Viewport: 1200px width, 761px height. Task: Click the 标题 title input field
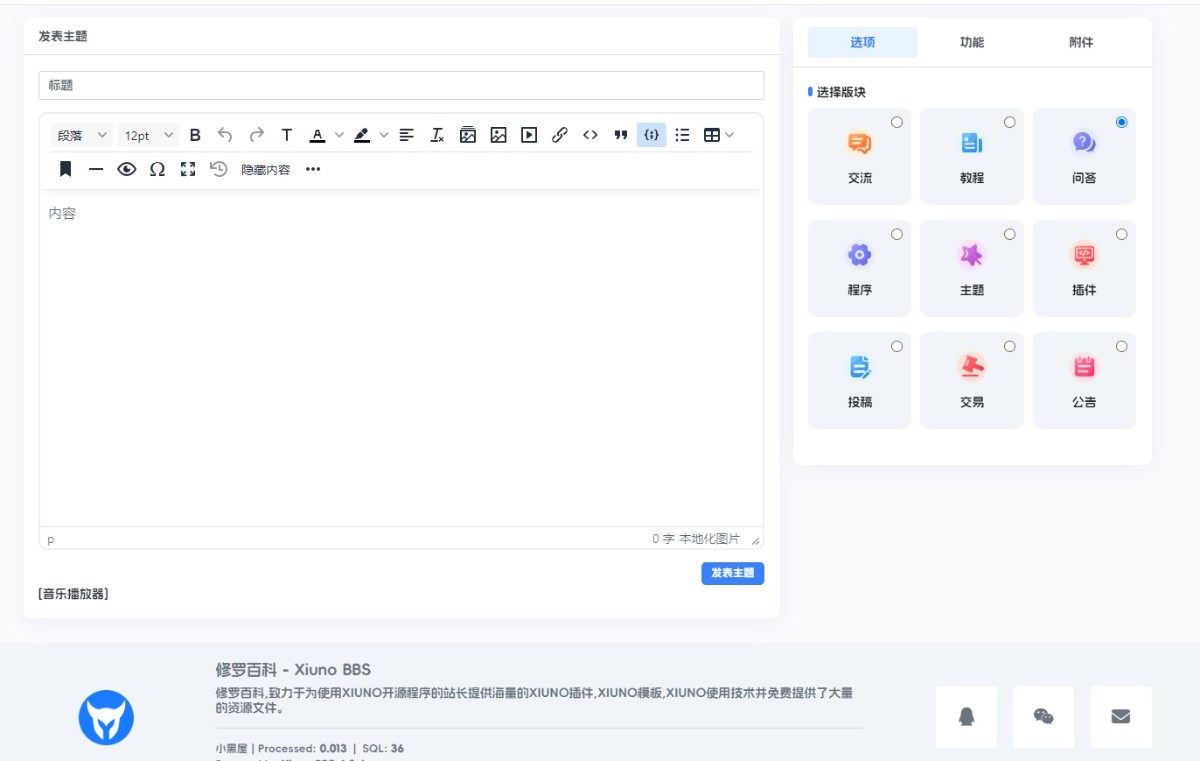click(x=401, y=85)
